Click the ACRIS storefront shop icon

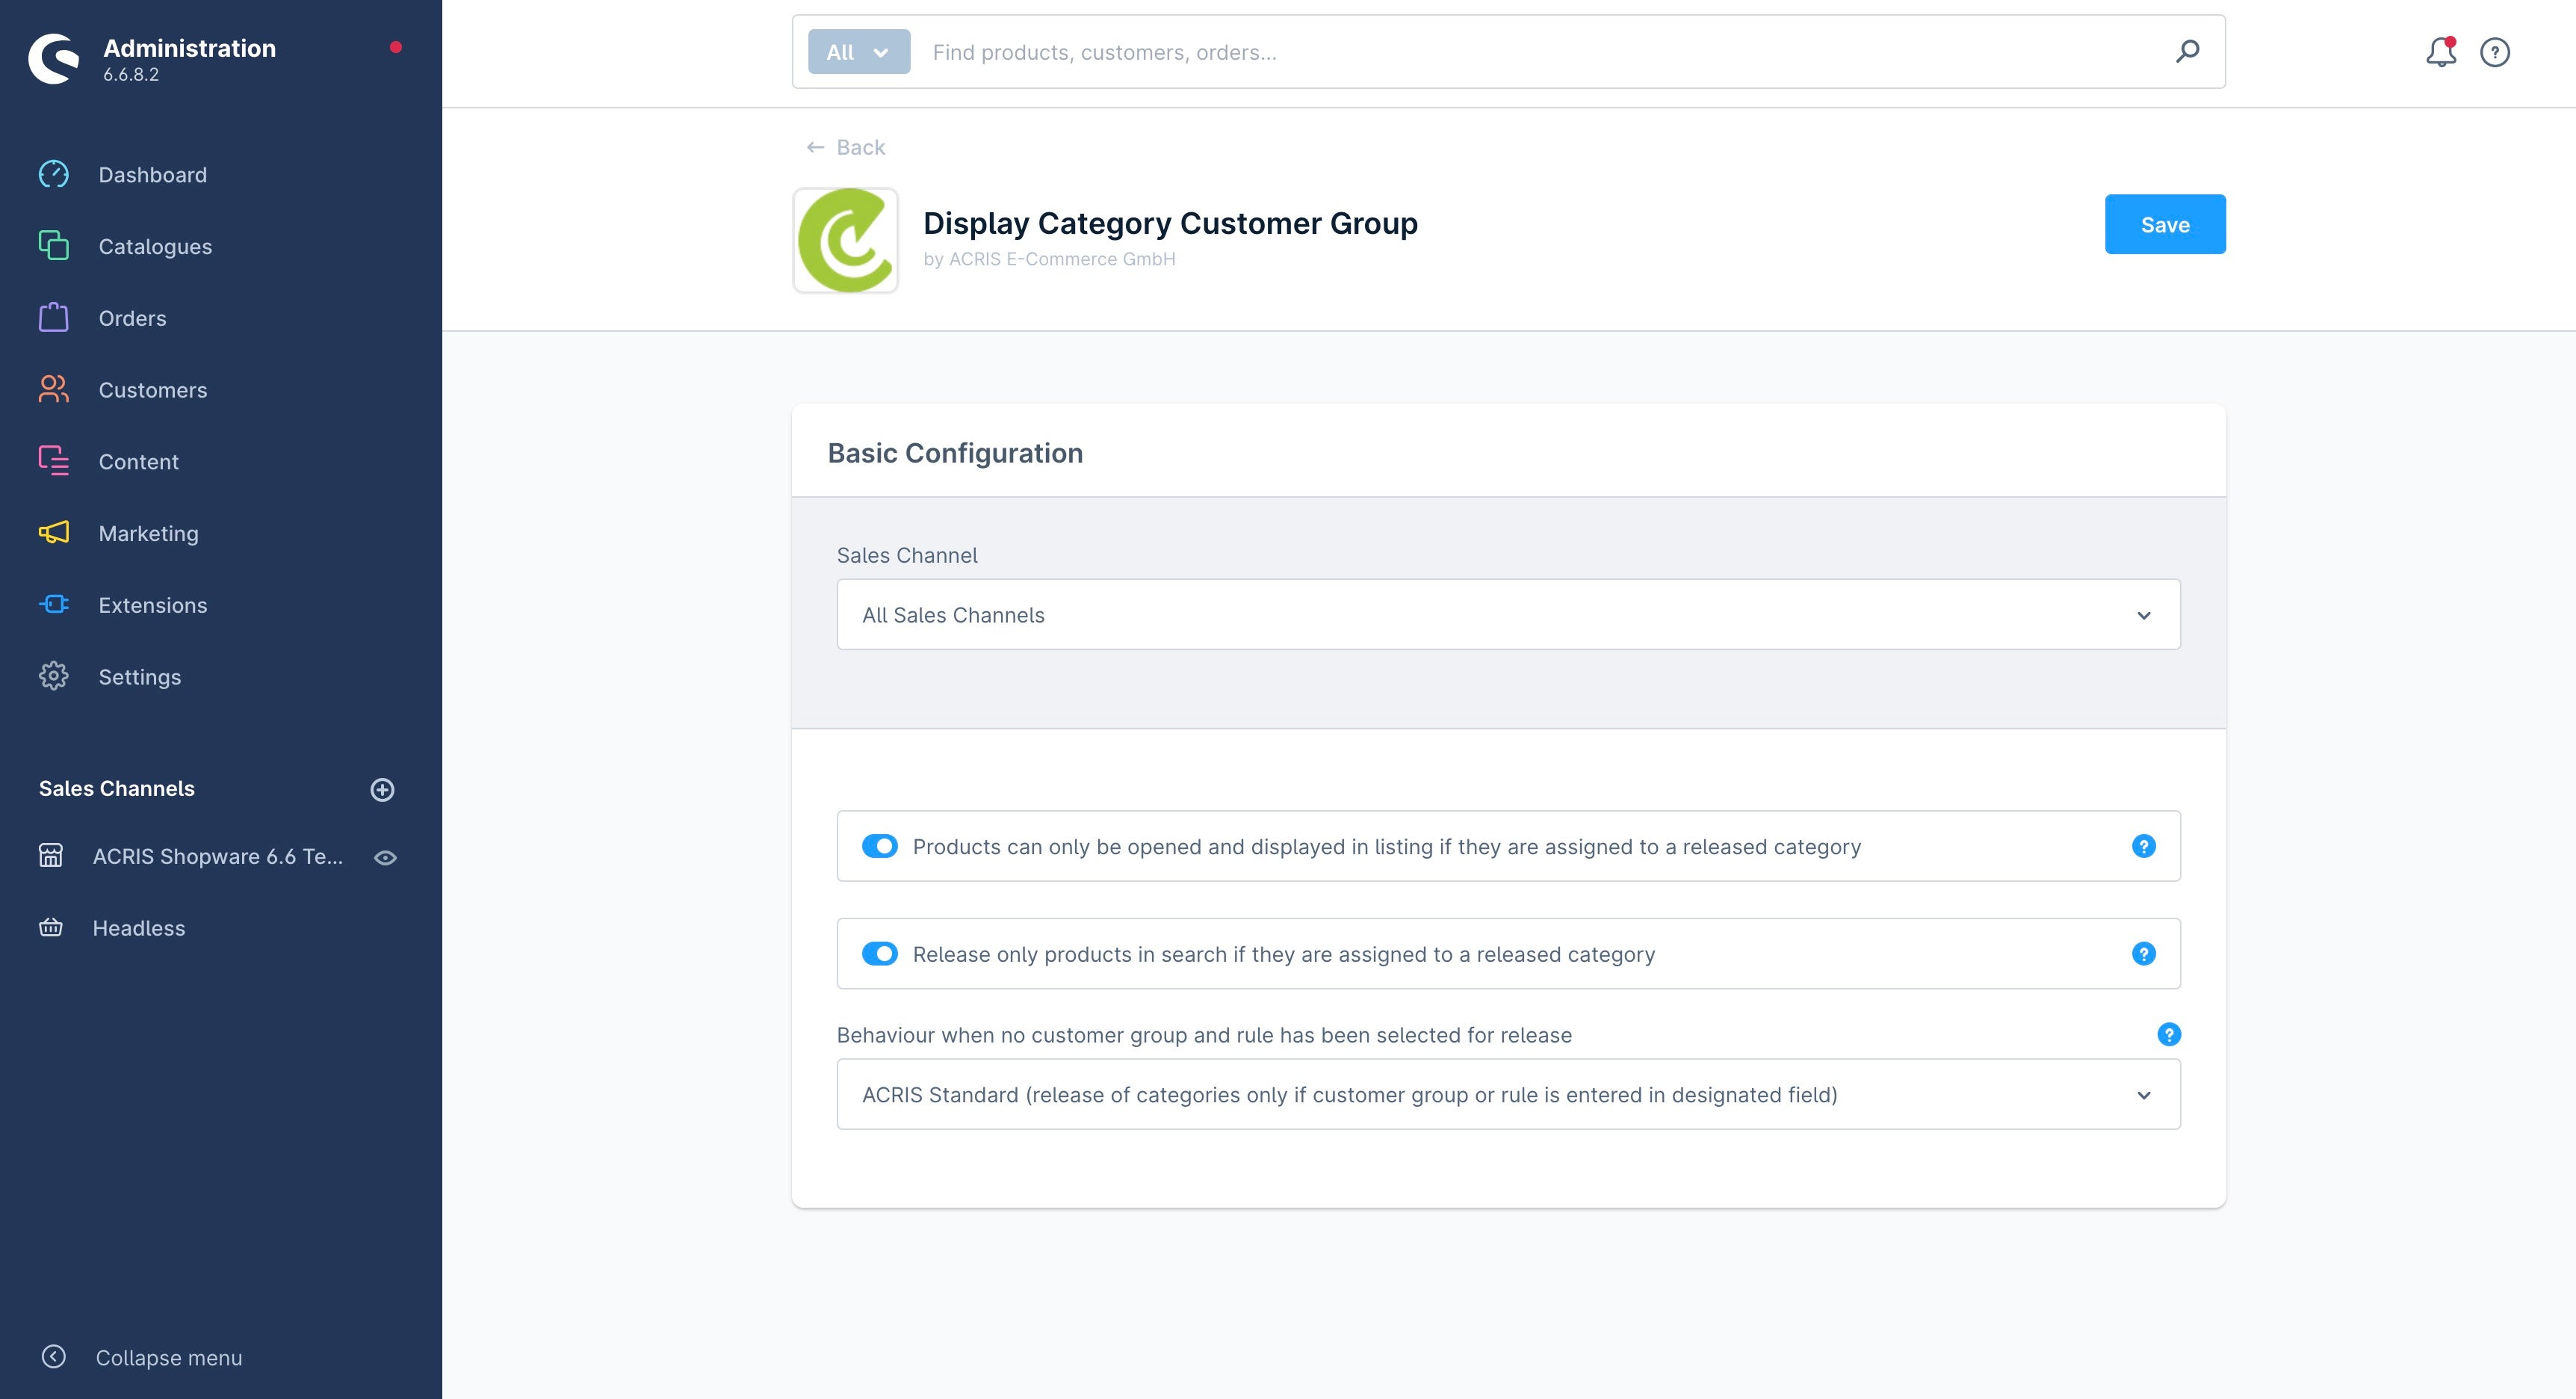pyautogui.click(x=51, y=856)
